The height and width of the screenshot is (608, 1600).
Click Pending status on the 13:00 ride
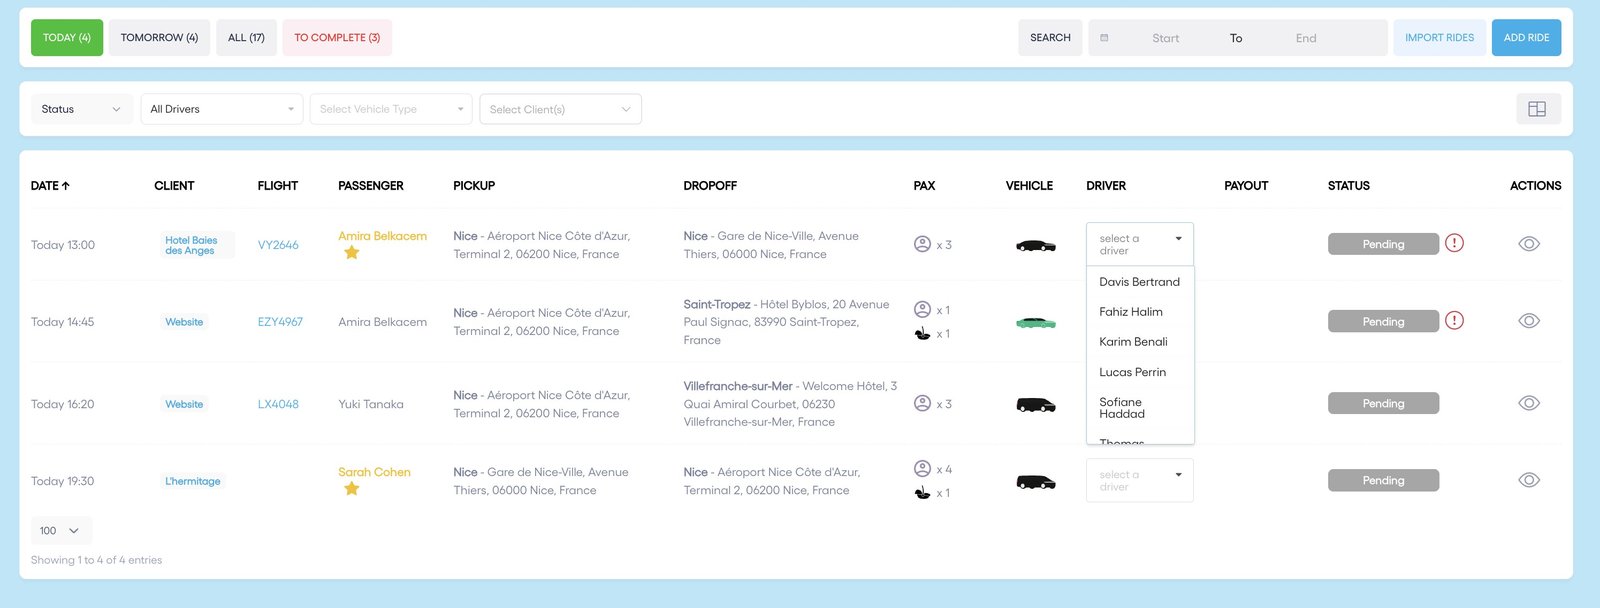point(1383,244)
